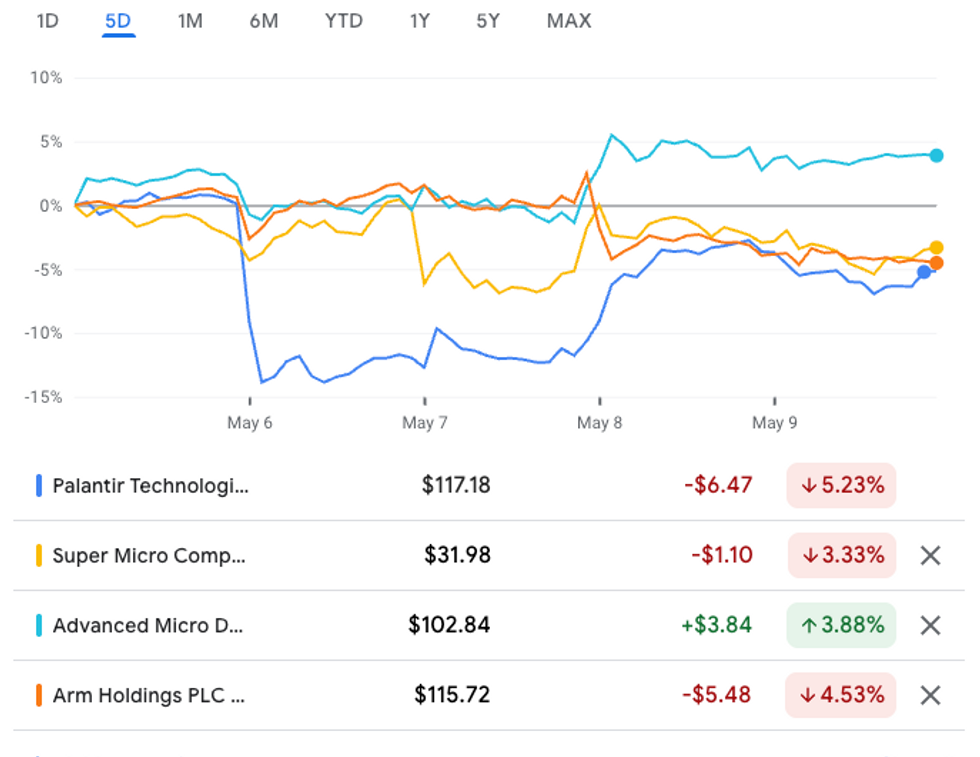The image size is (980, 757).
Task: Switch chart to 6M range
Action: click(264, 20)
